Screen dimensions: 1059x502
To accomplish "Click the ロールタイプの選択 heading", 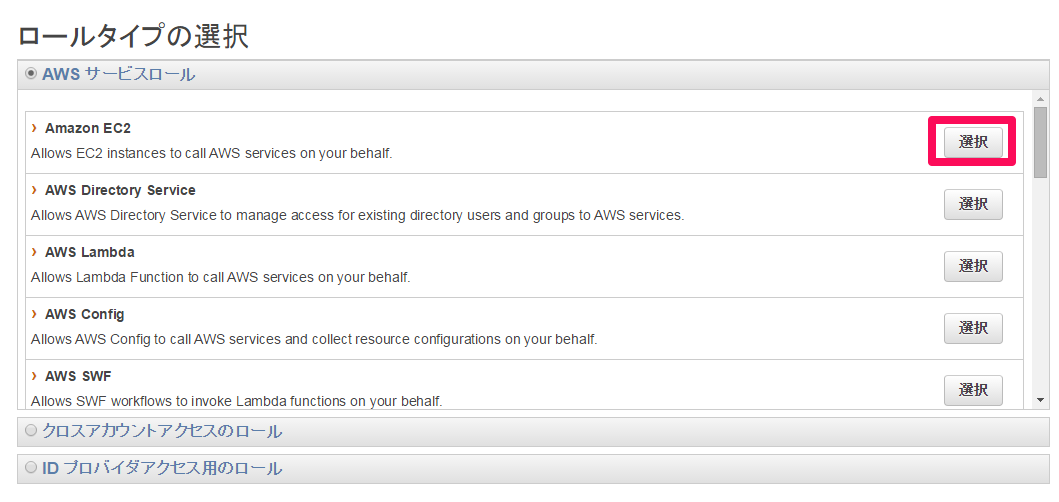I will tap(133, 36).
